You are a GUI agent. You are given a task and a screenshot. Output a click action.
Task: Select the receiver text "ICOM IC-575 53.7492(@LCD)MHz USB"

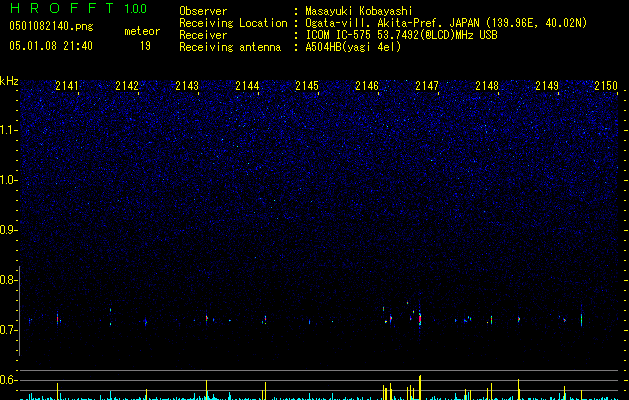click(401, 35)
